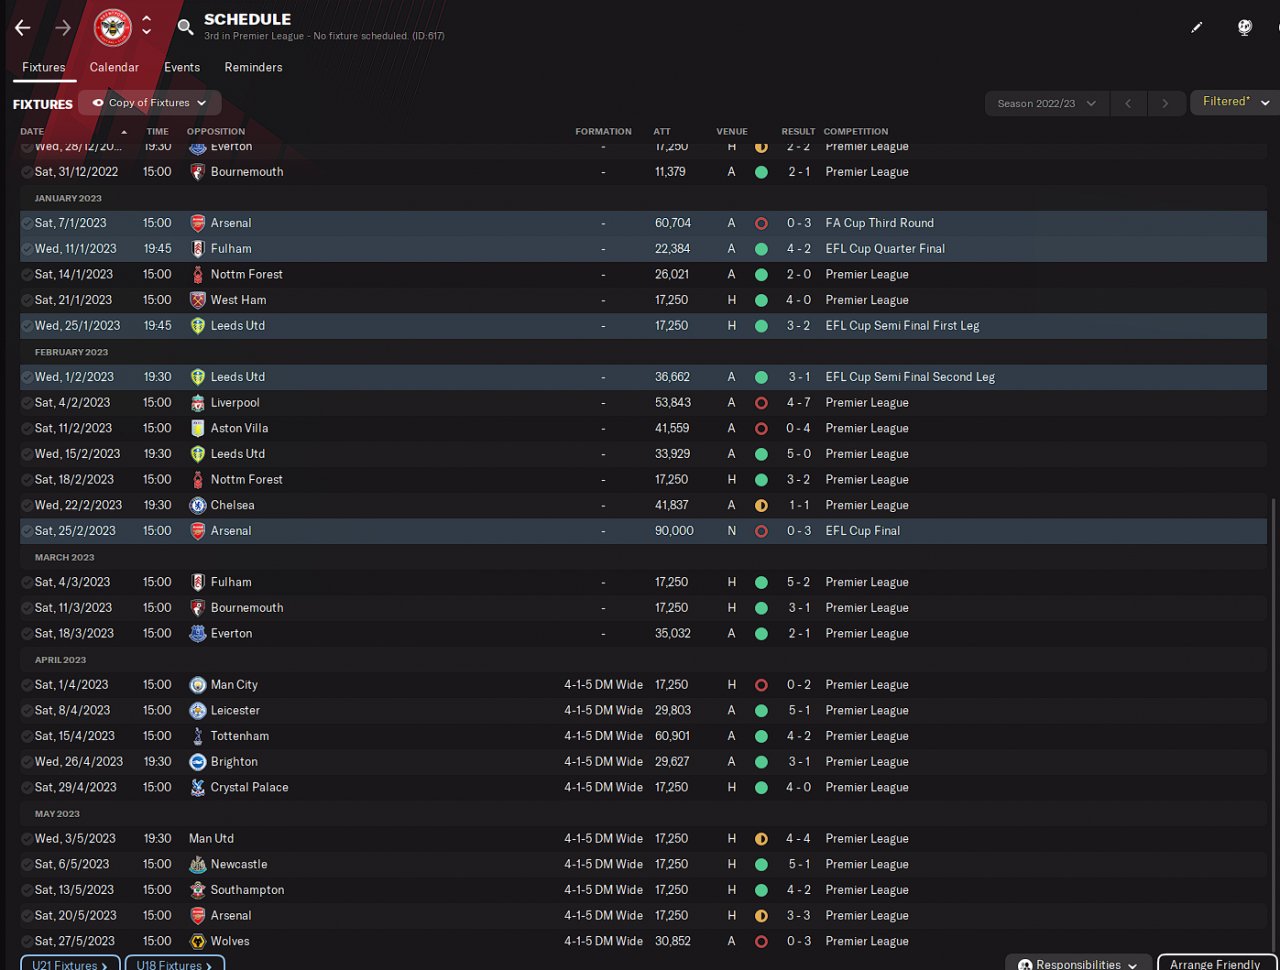Click the Arrange Friendly button
The height and width of the screenshot is (970, 1280).
(1215, 964)
